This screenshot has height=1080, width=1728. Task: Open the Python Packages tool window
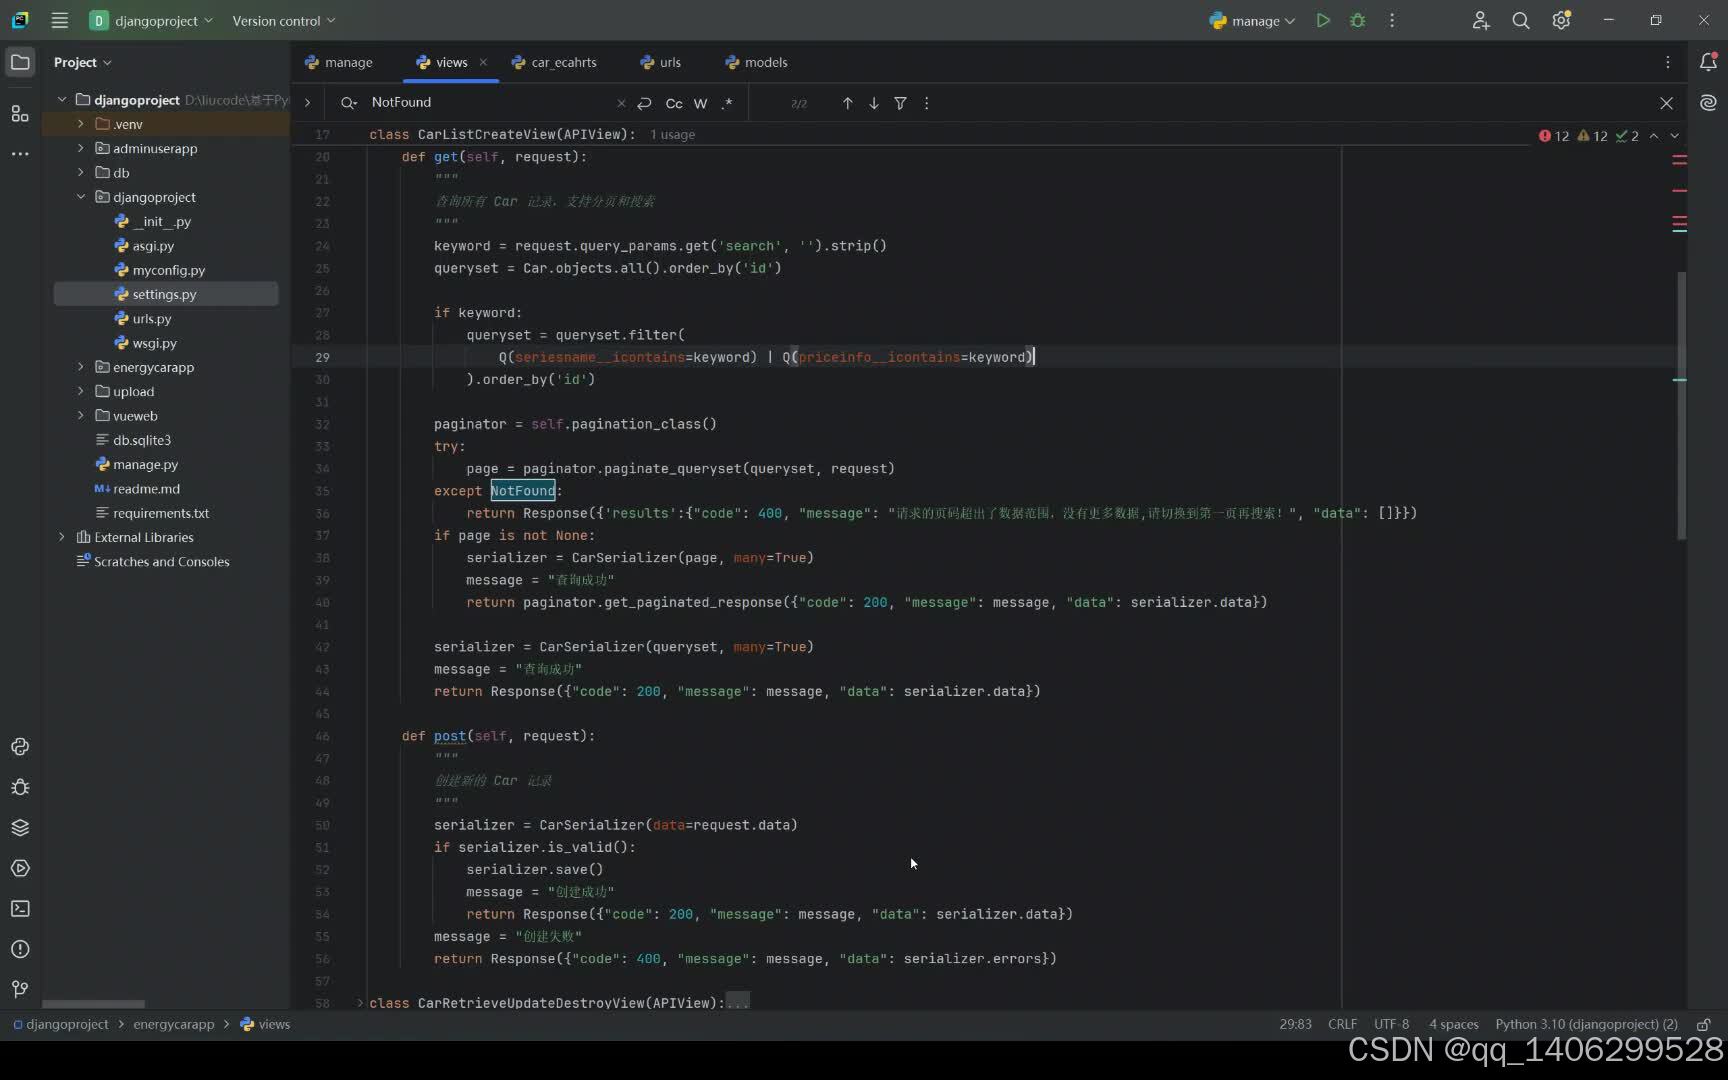tap(20, 828)
